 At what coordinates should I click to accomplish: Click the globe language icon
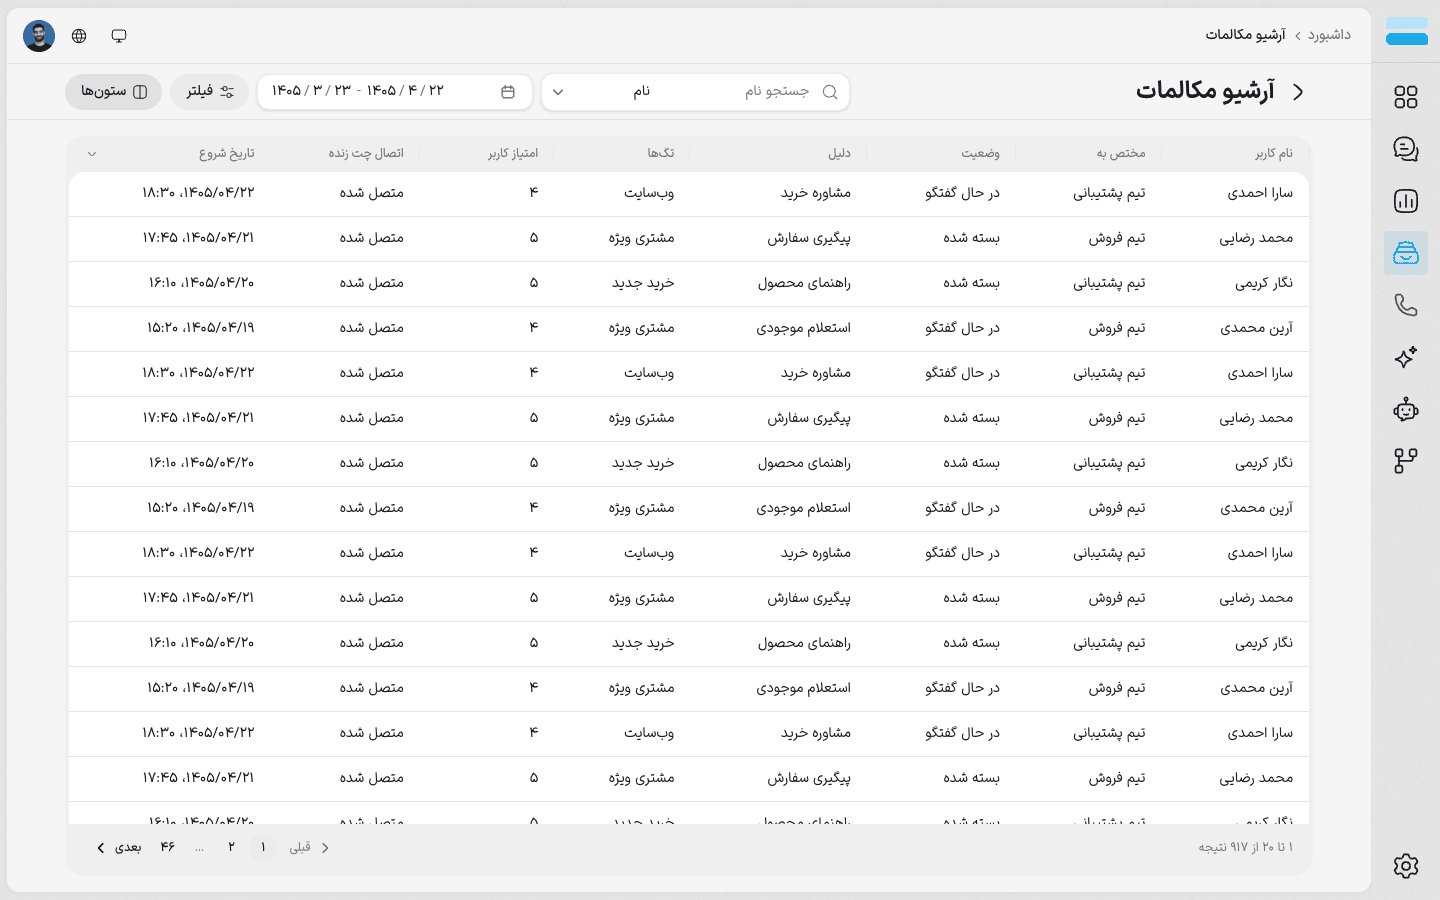point(79,36)
